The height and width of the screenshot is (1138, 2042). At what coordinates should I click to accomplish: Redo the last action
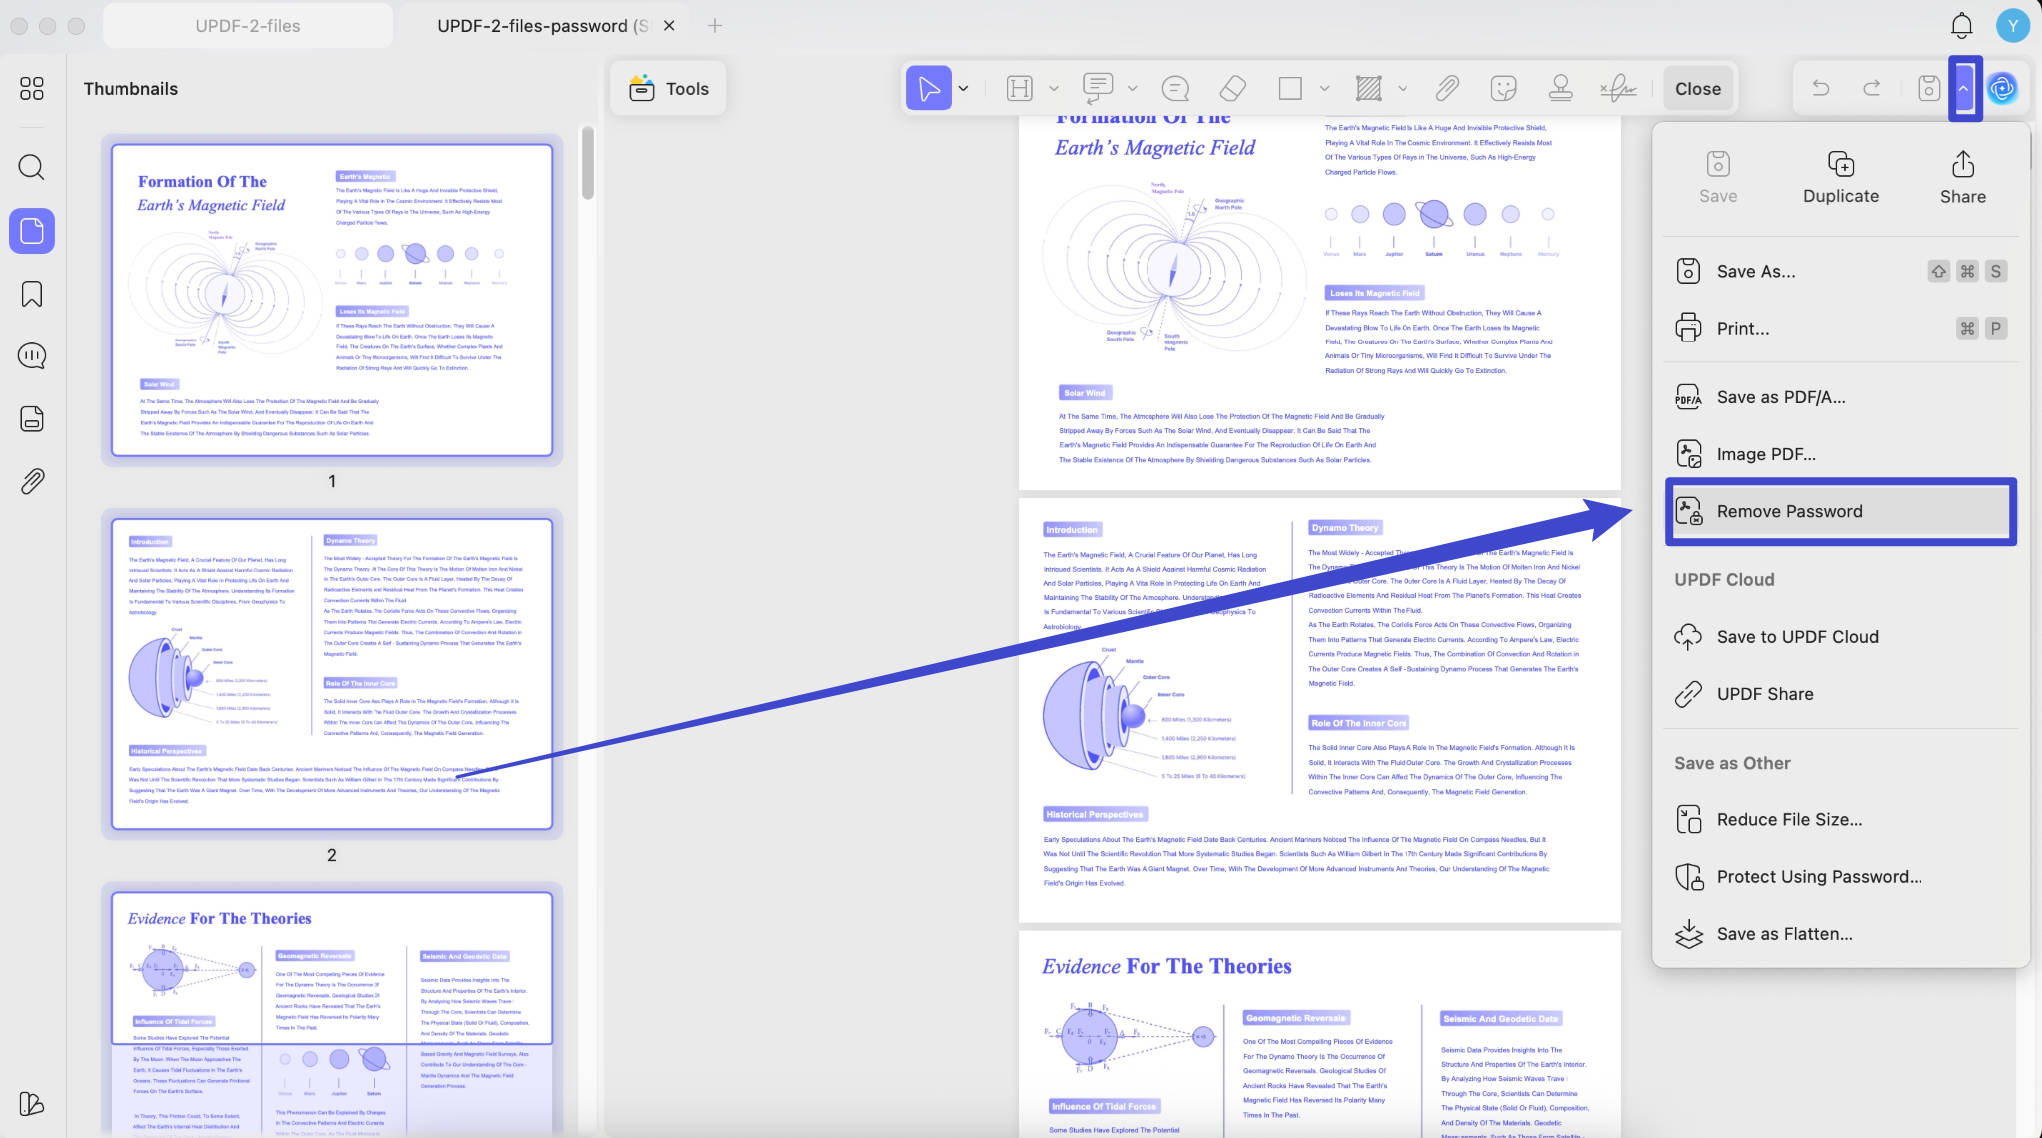pos(1872,88)
